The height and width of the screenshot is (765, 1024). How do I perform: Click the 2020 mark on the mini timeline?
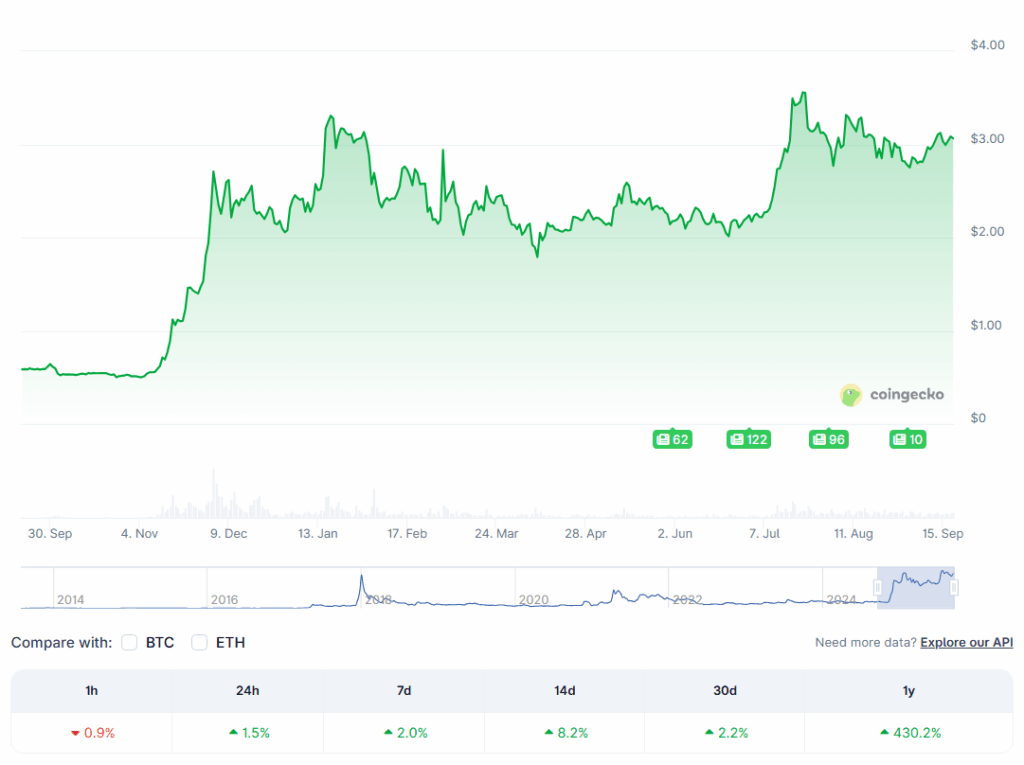[533, 600]
